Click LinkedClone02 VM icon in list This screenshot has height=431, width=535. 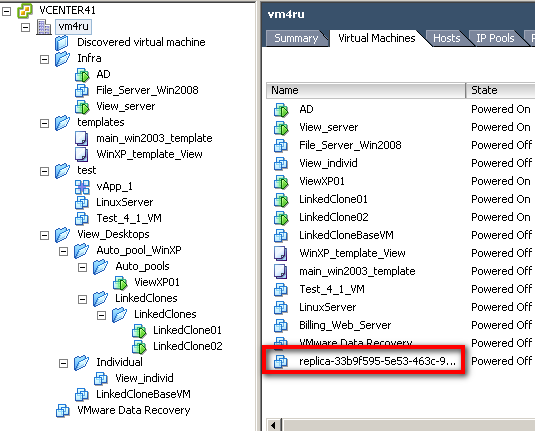[281, 218]
